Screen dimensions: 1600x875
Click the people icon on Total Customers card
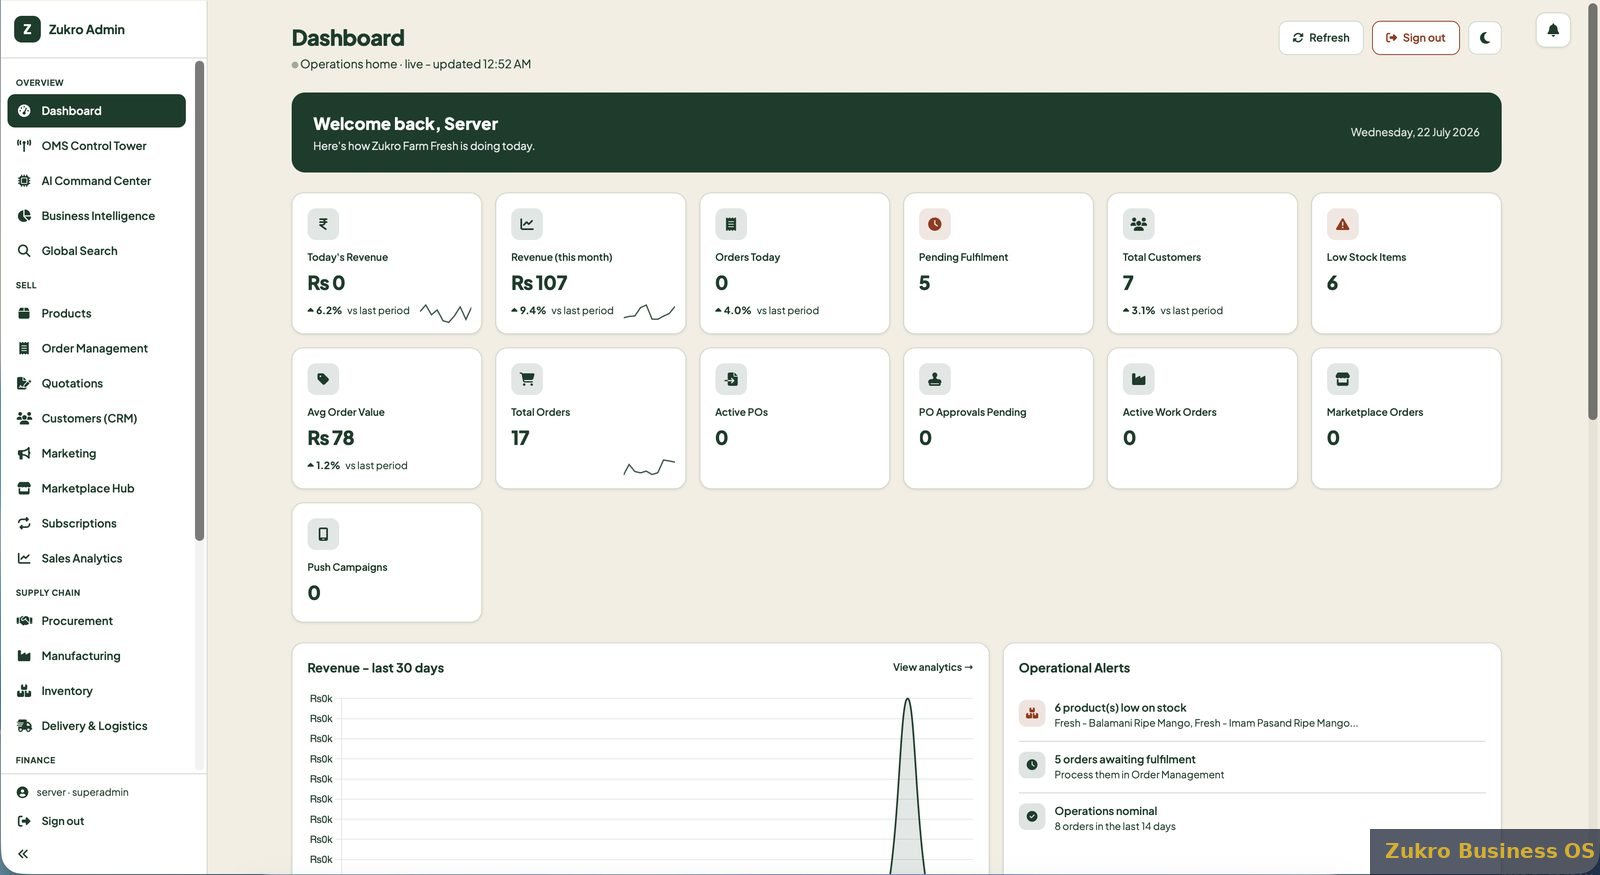[1139, 224]
